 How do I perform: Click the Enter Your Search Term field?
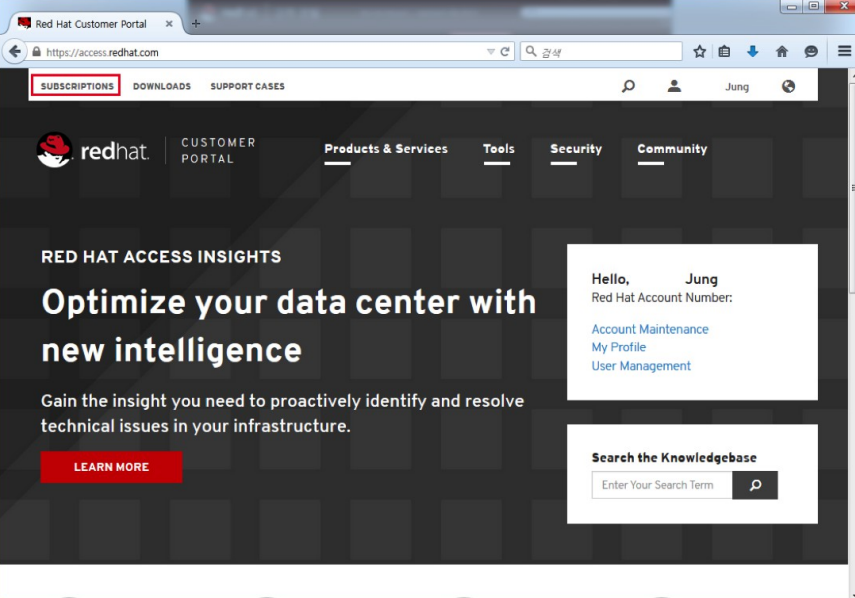[x=661, y=485]
